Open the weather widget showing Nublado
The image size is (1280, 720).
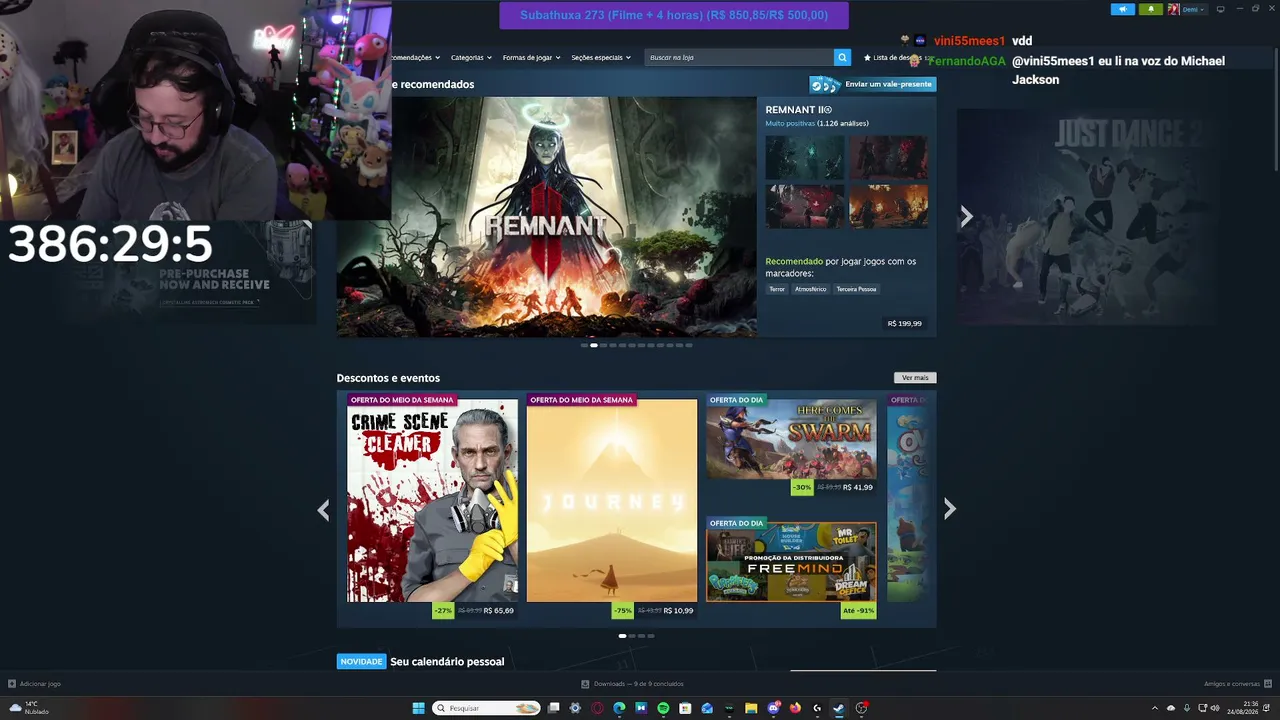30,708
